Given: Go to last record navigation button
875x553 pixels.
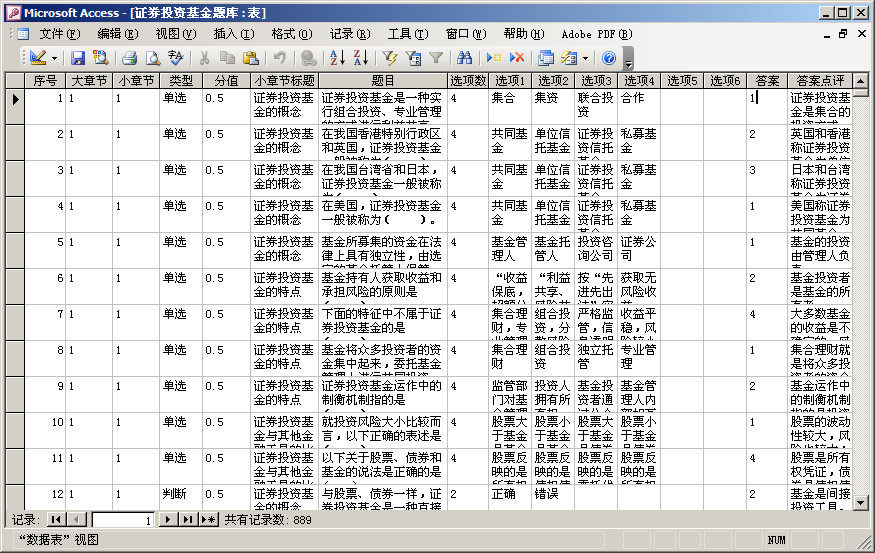Looking at the screenshot, I should [x=188, y=520].
